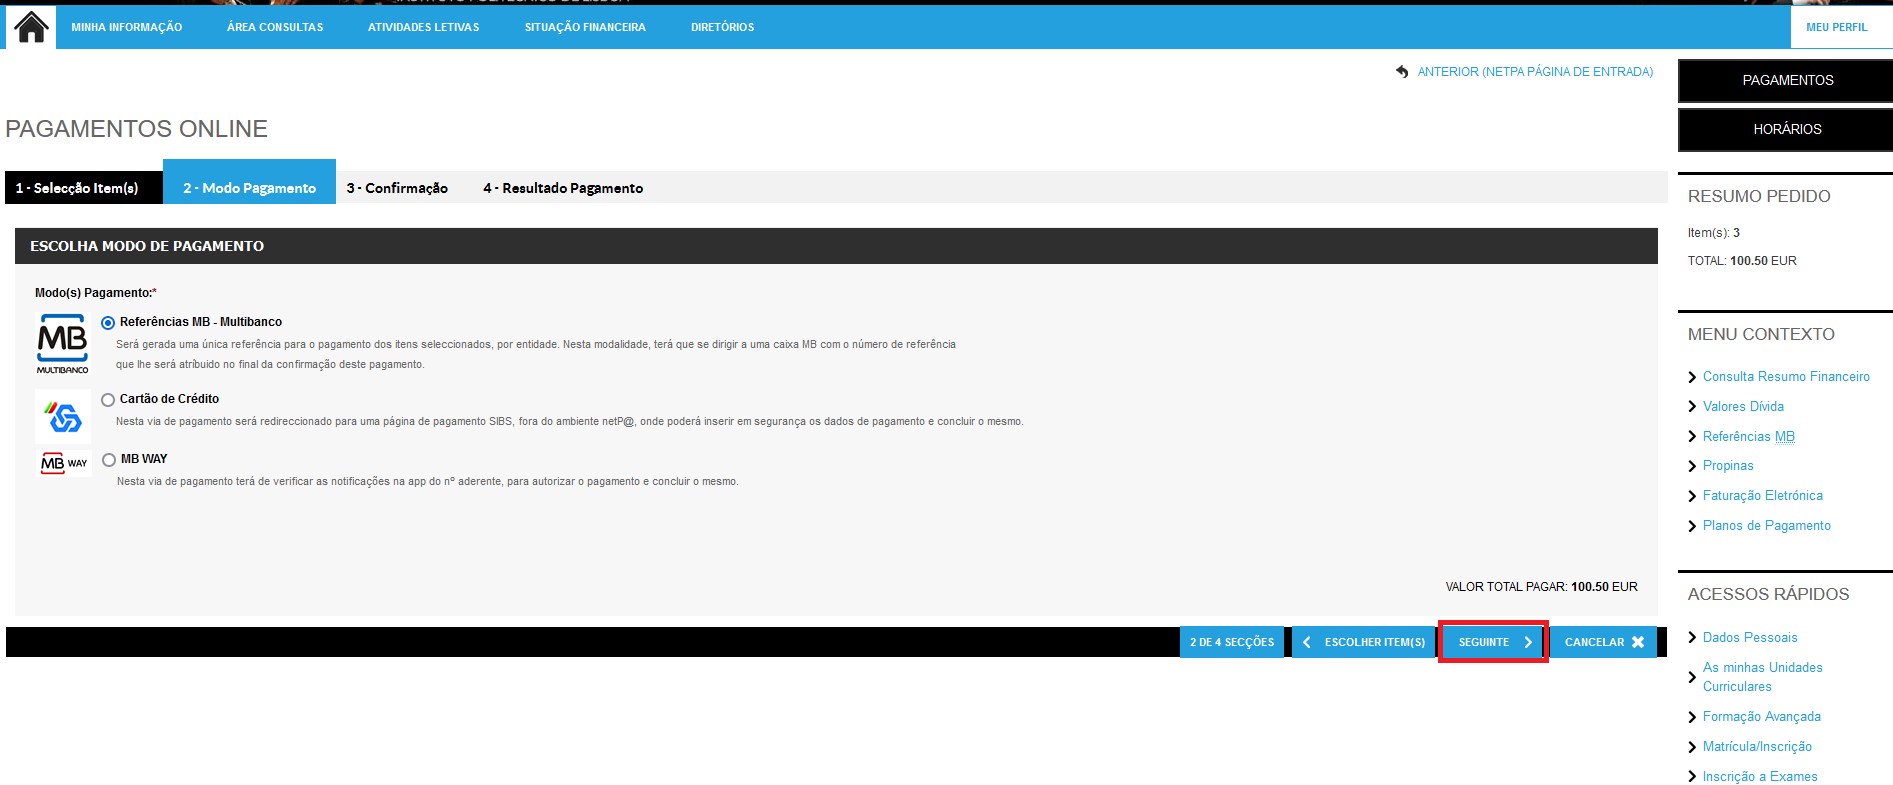This screenshot has height=785, width=1893.
Task: Click the MB WAY logo
Action: [x=64, y=463]
